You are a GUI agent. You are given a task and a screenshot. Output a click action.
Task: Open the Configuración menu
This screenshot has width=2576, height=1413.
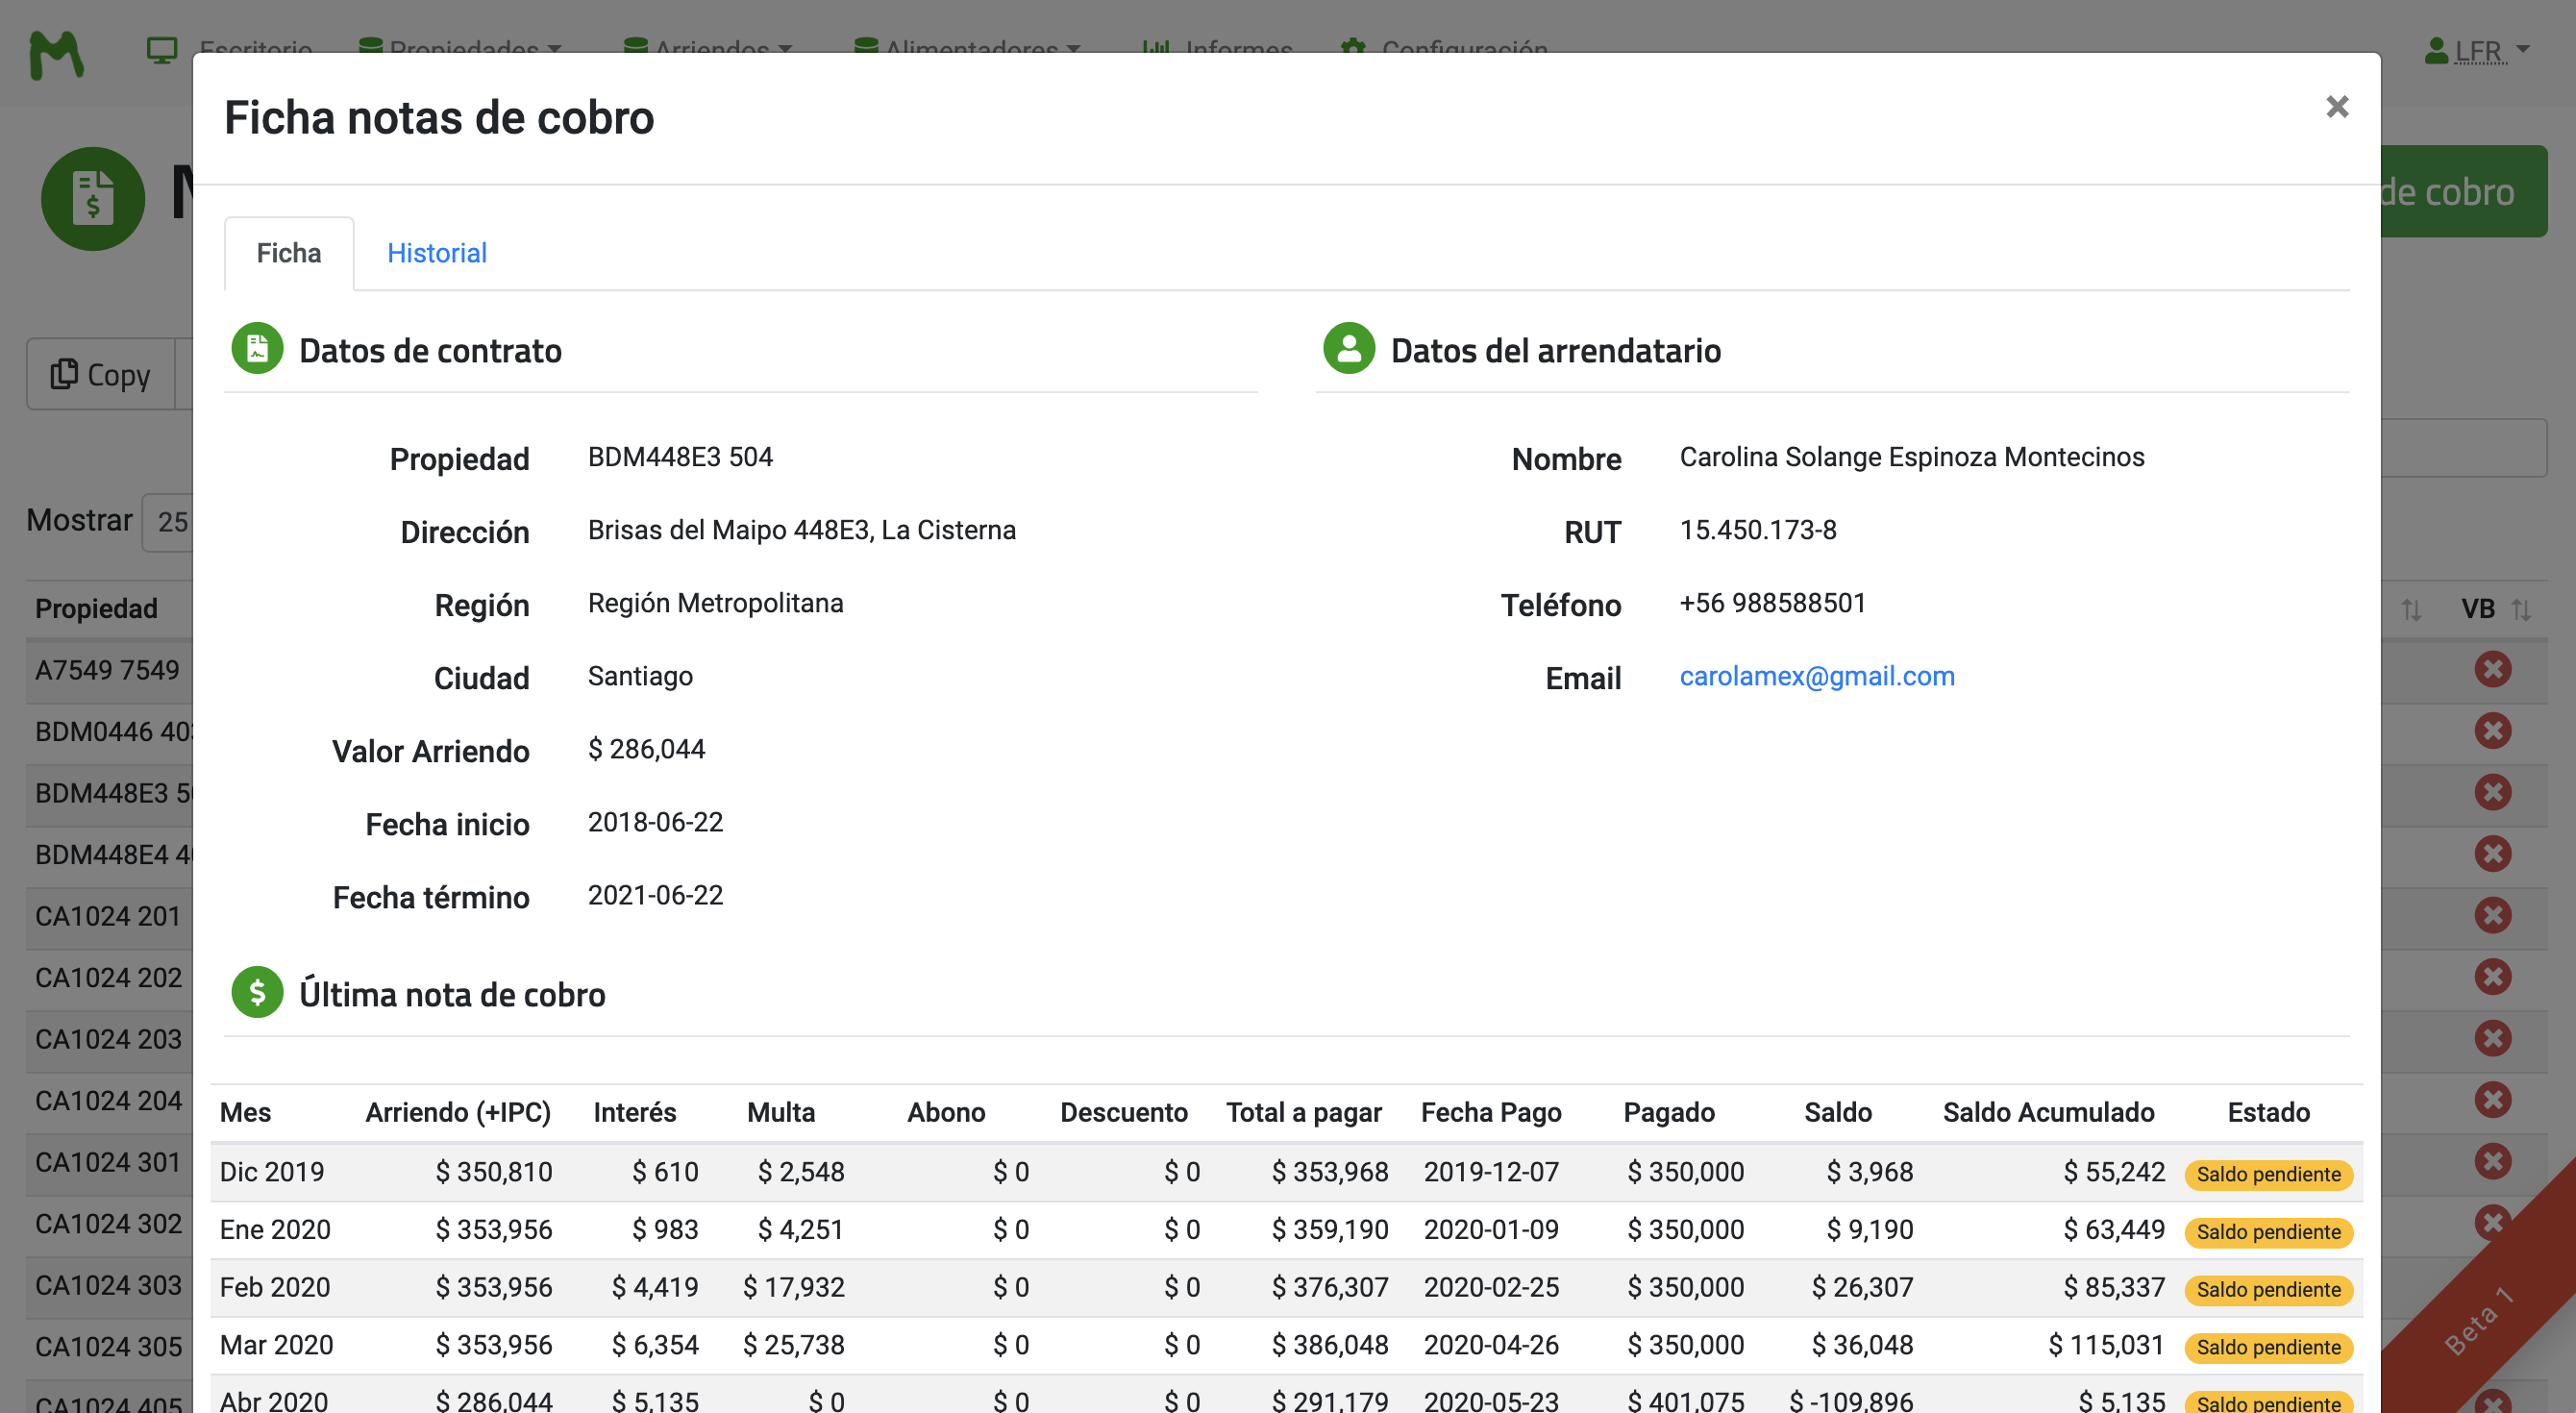click(x=1444, y=49)
